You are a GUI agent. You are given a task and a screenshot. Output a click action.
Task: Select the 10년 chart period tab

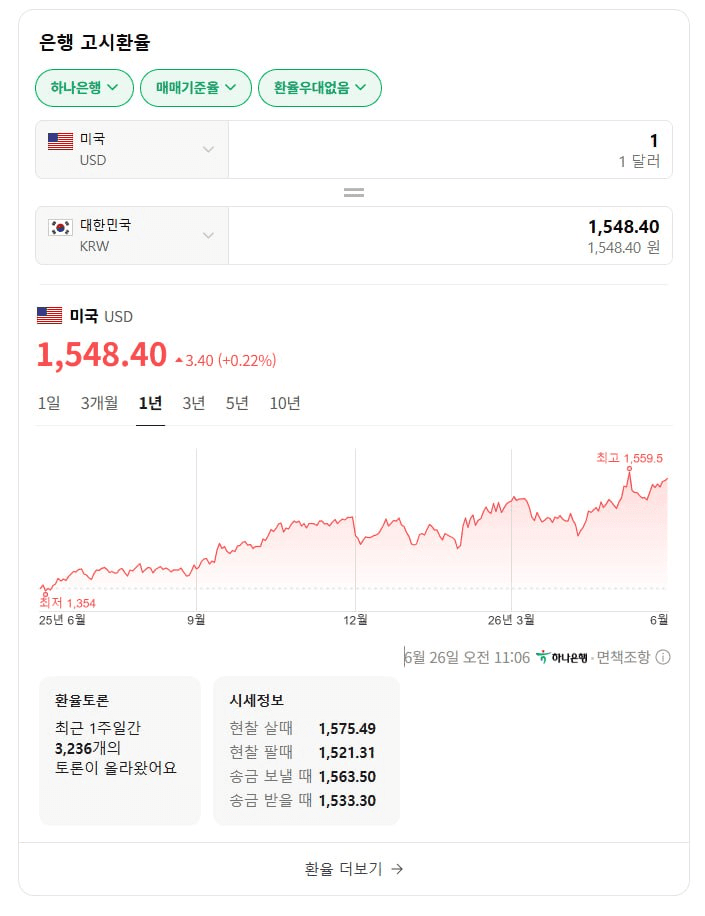pos(285,403)
